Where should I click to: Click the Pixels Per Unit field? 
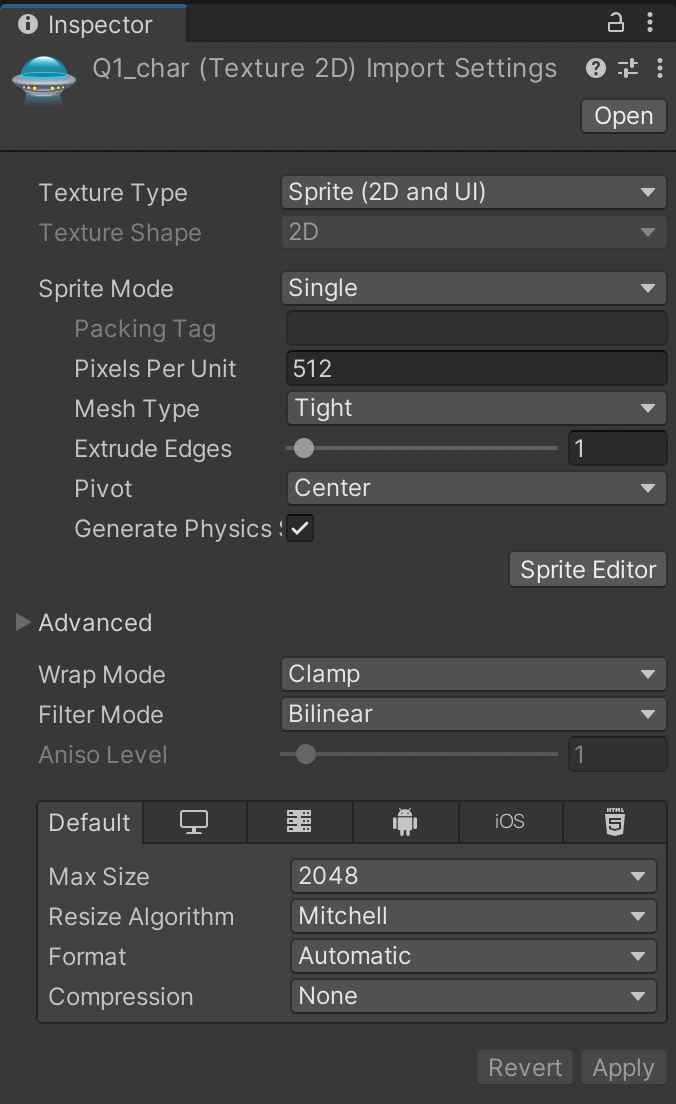[x=476, y=368]
